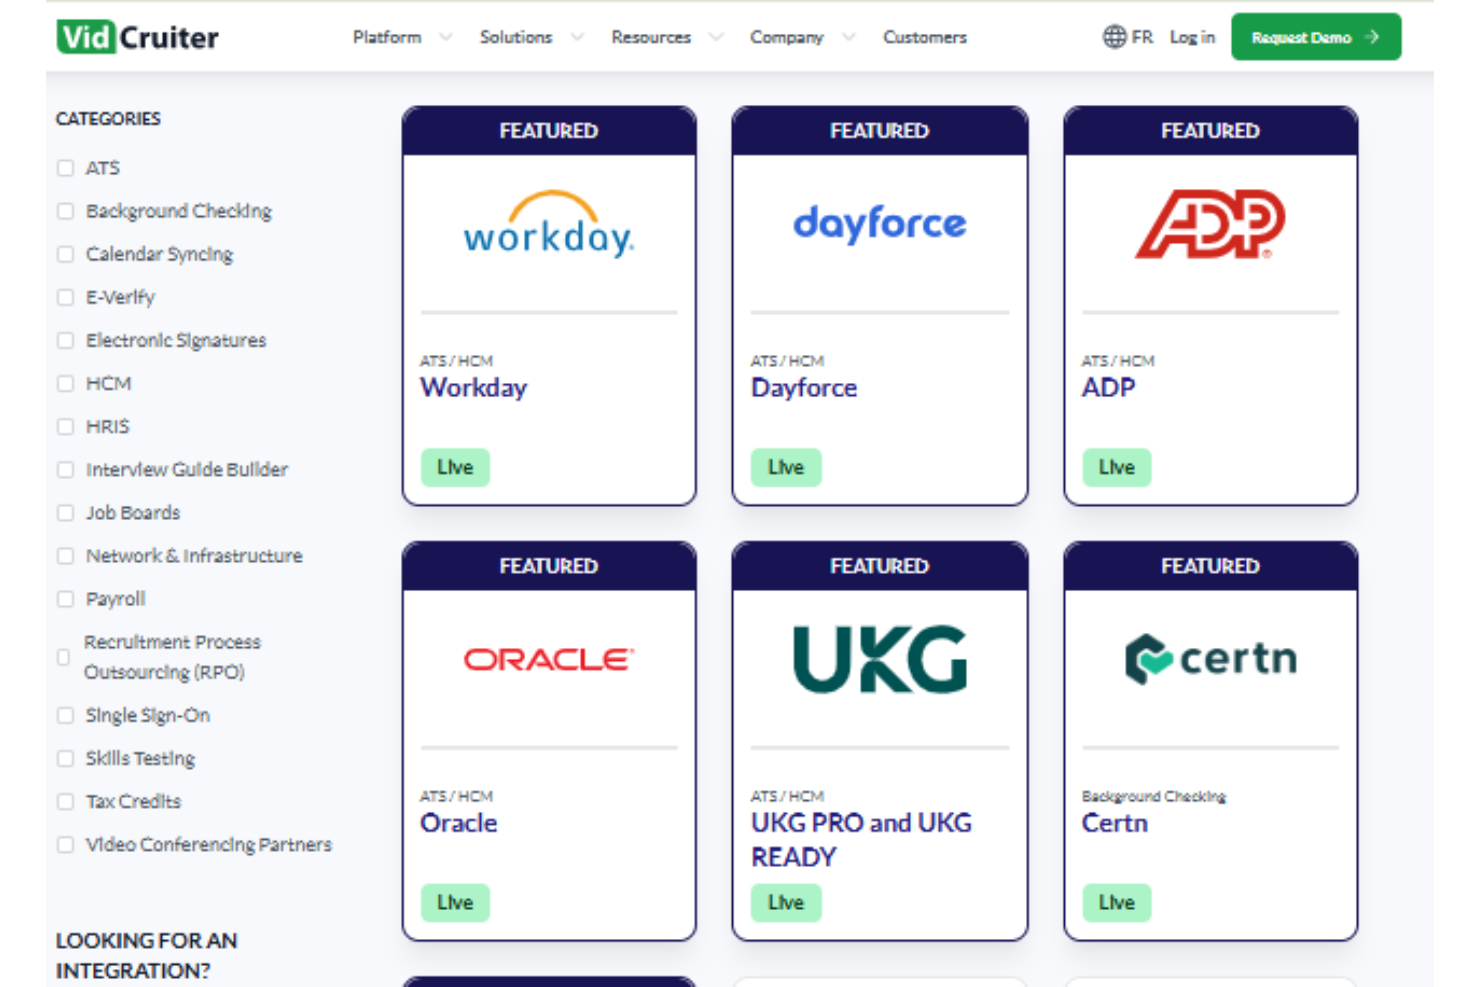Viewport: 1480px width, 987px height.
Task: Click the Workday logo image
Action: pos(549,224)
